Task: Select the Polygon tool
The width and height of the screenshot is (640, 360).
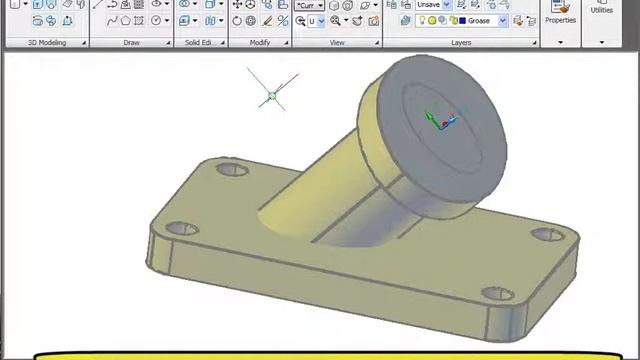Action: (125, 21)
